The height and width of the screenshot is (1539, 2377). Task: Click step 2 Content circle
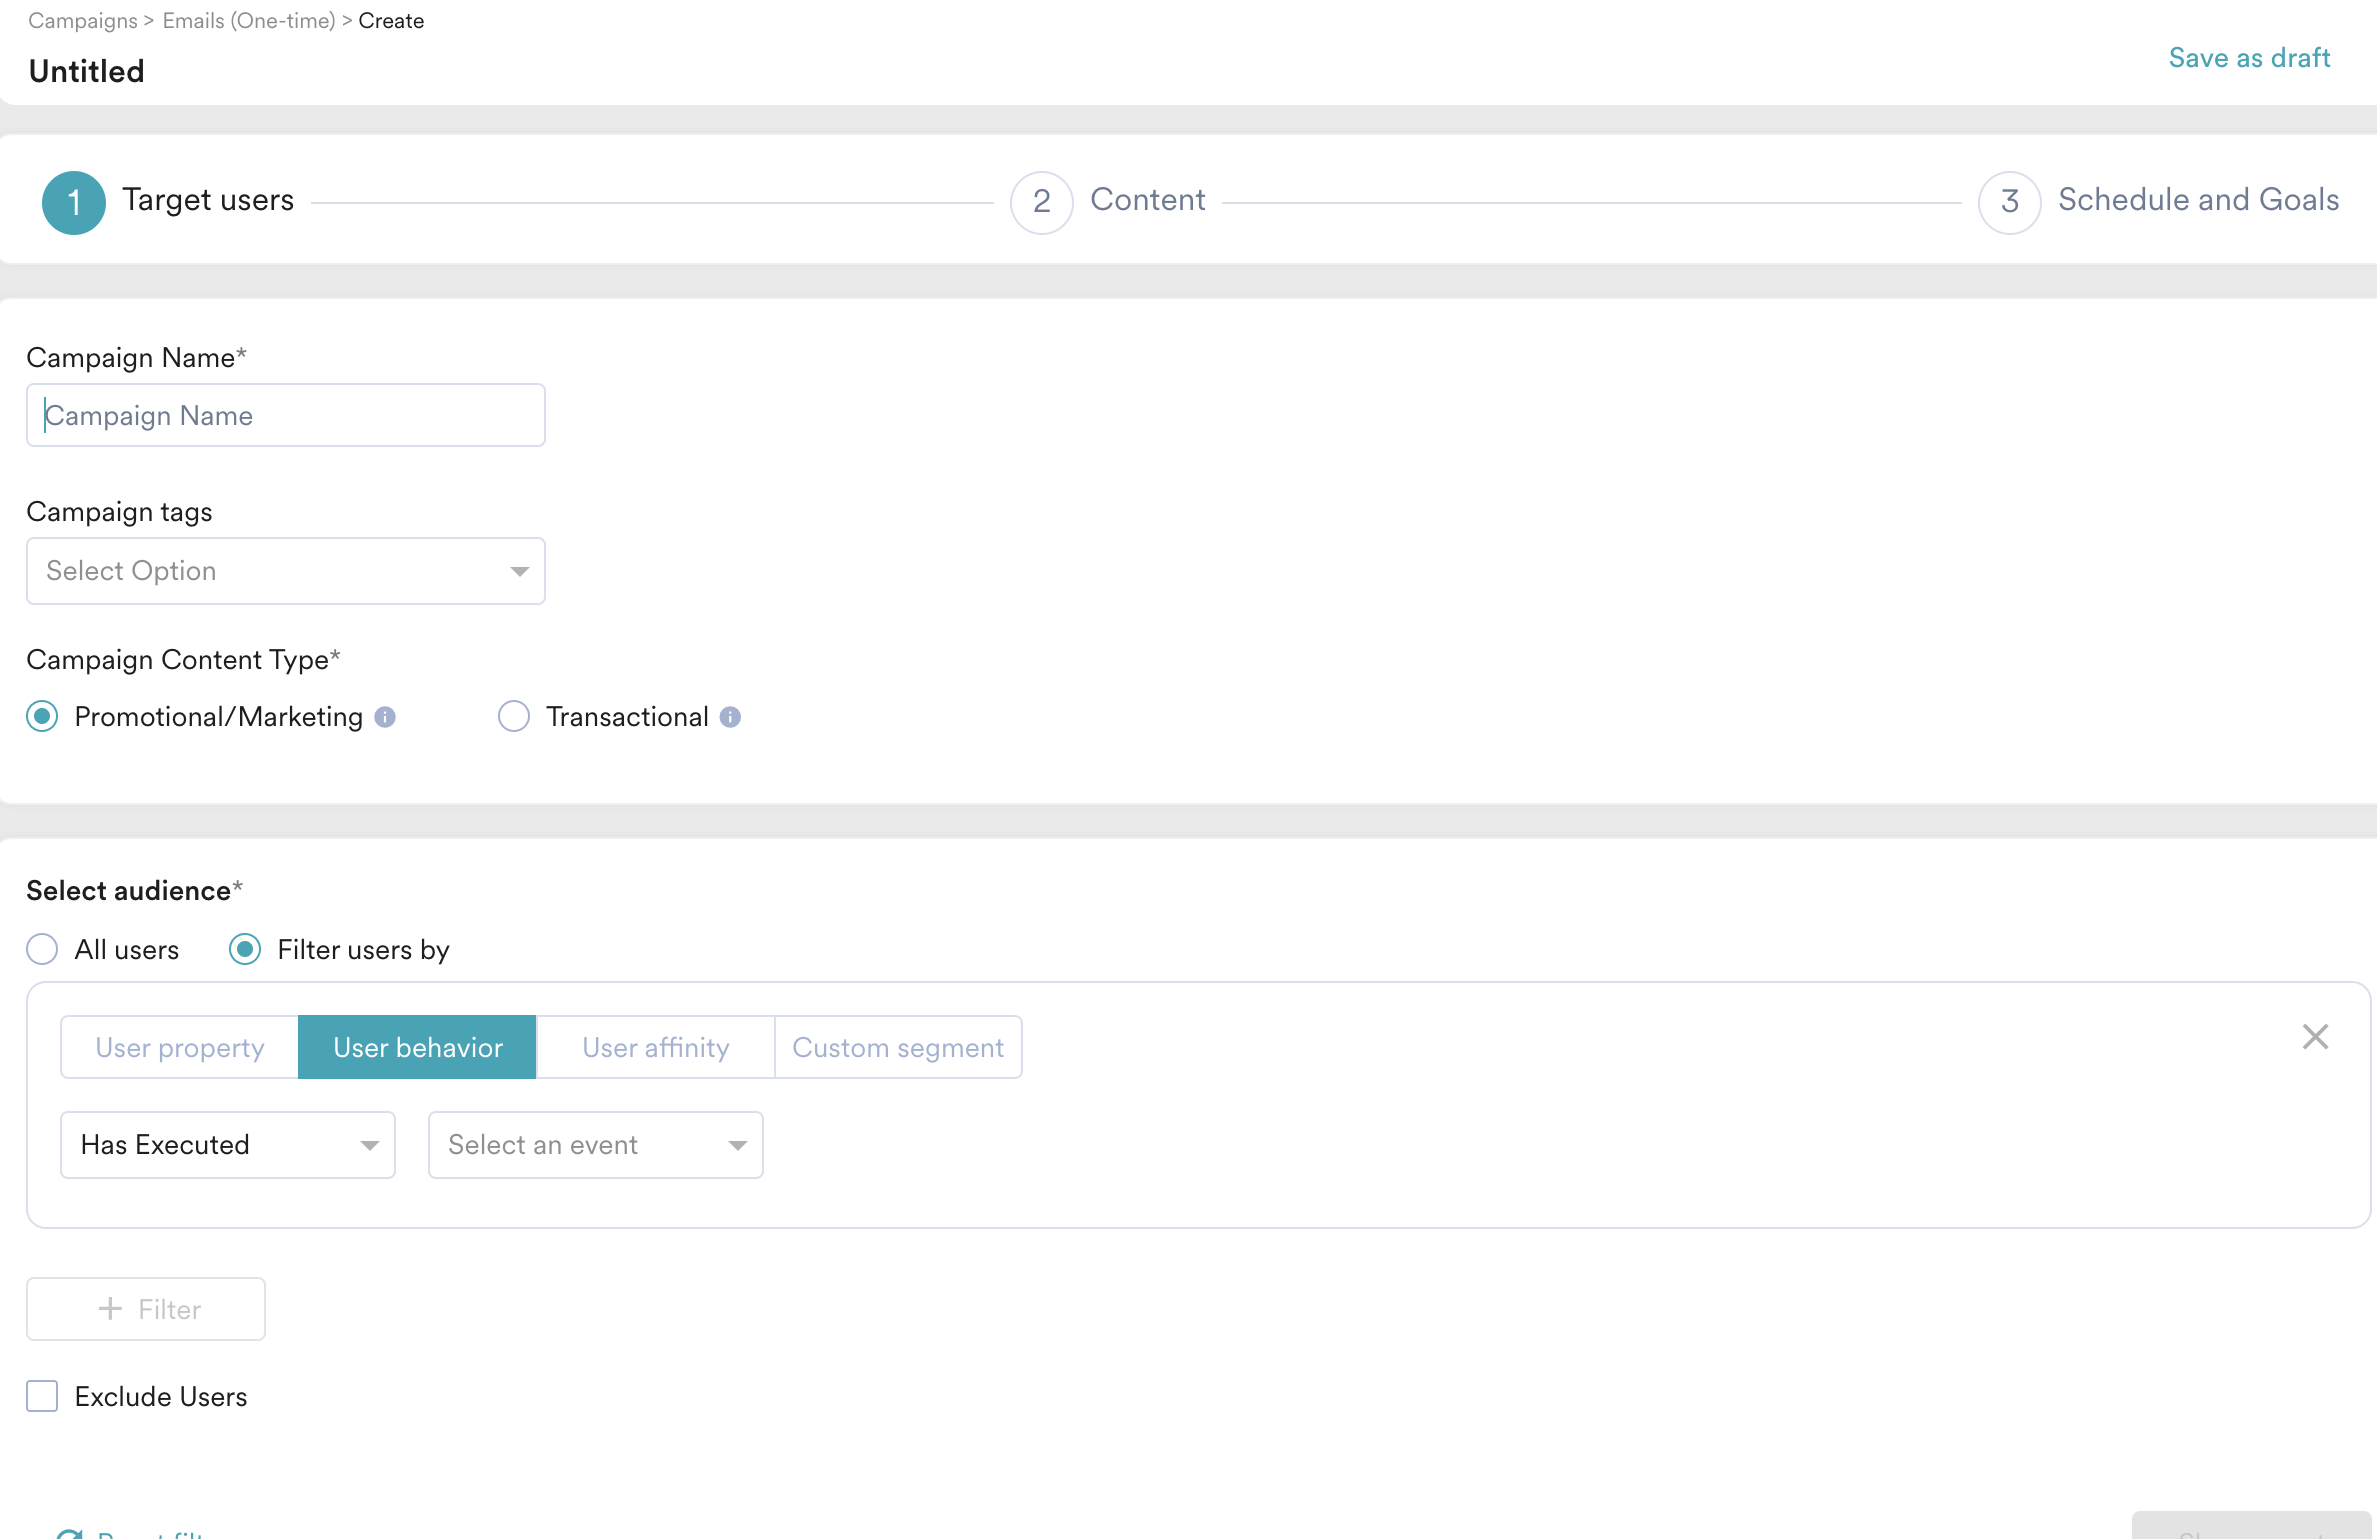(1041, 201)
